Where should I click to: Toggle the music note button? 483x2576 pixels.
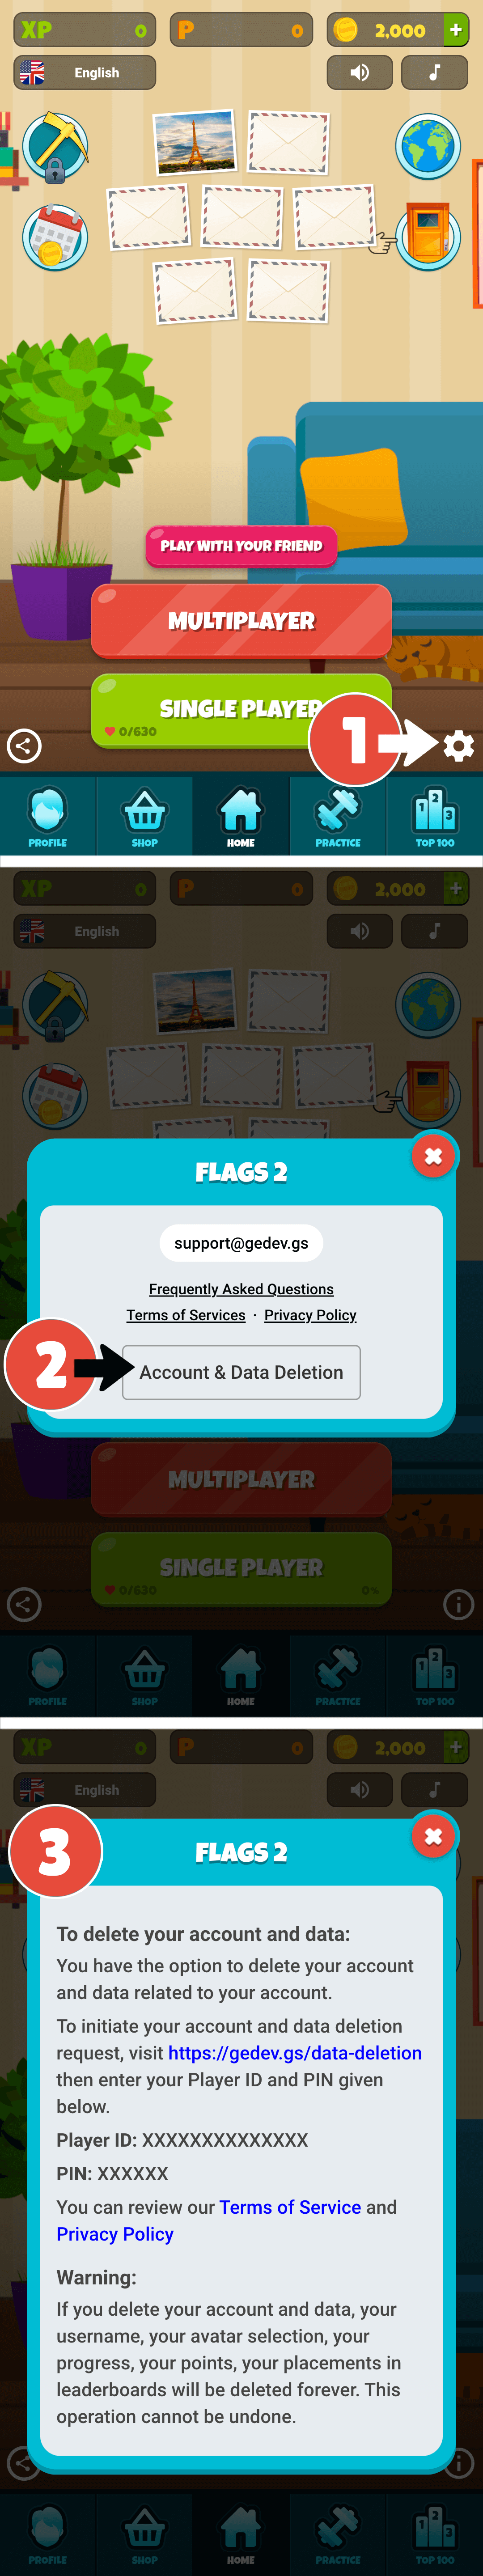(434, 72)
